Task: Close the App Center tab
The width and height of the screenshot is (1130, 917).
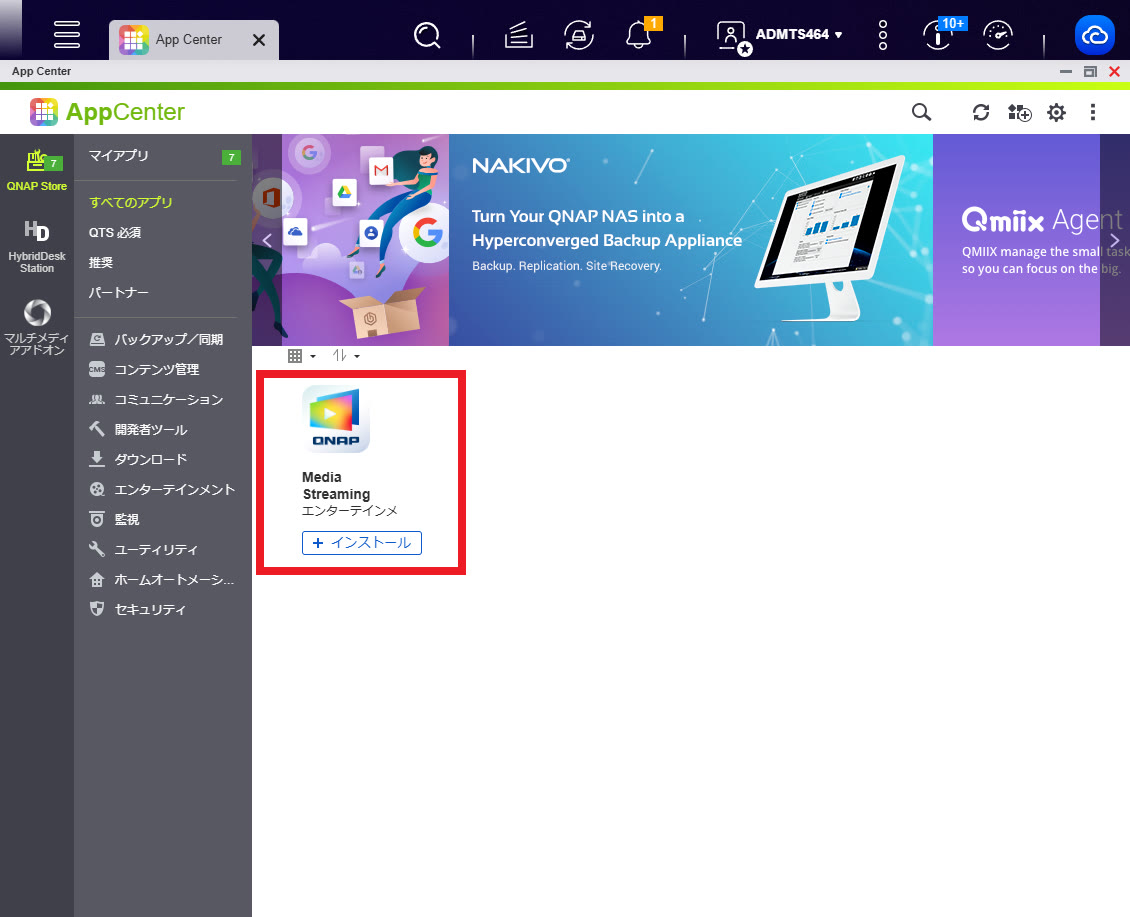Action: 259,40
